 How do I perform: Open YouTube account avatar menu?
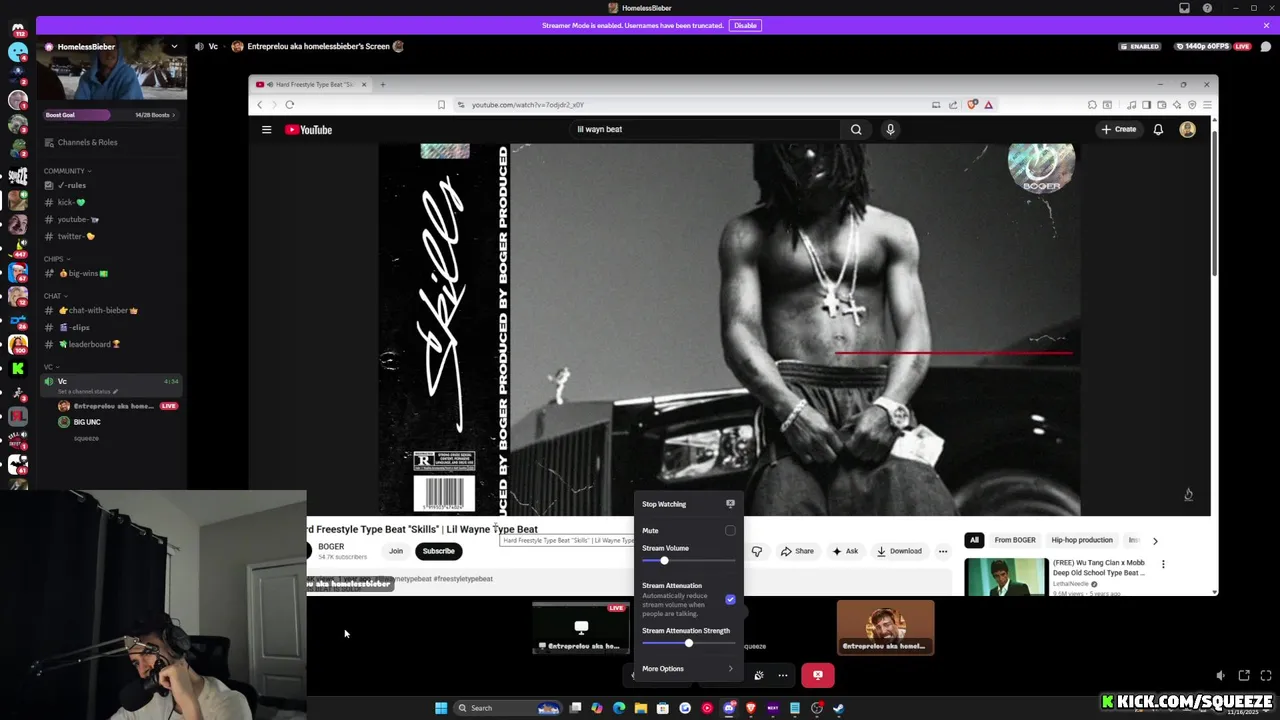point(1188,129)
